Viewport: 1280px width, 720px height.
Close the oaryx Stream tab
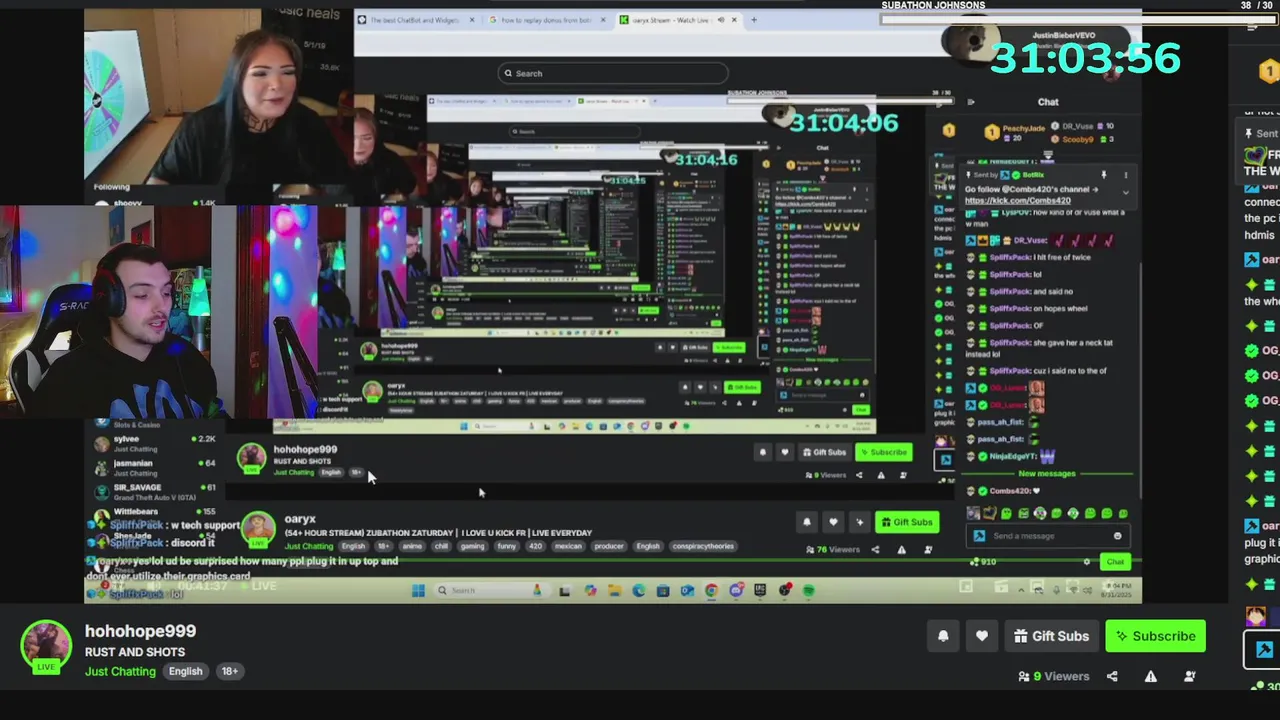pos(734,20)
